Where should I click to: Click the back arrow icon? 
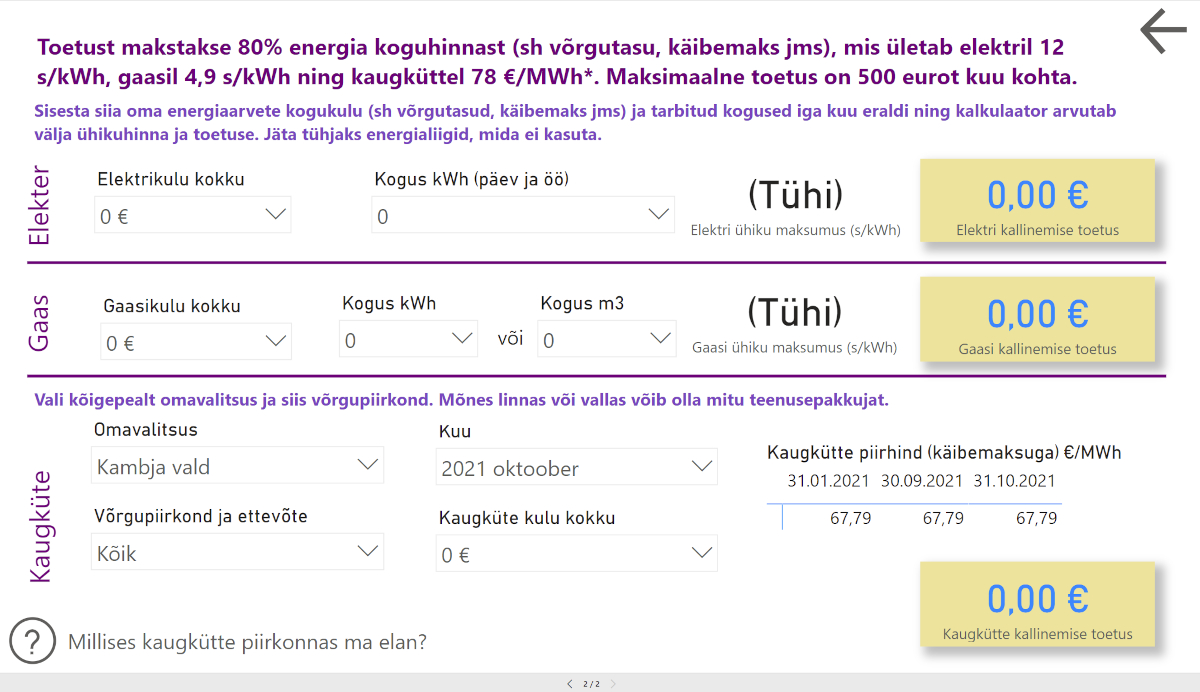[1163, 31]
